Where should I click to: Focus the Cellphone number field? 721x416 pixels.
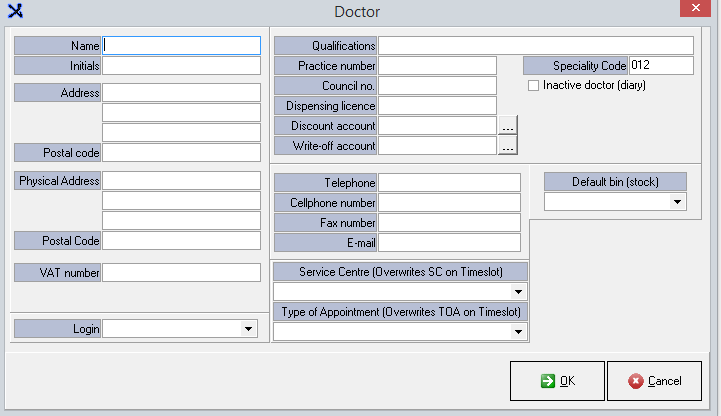449,202
